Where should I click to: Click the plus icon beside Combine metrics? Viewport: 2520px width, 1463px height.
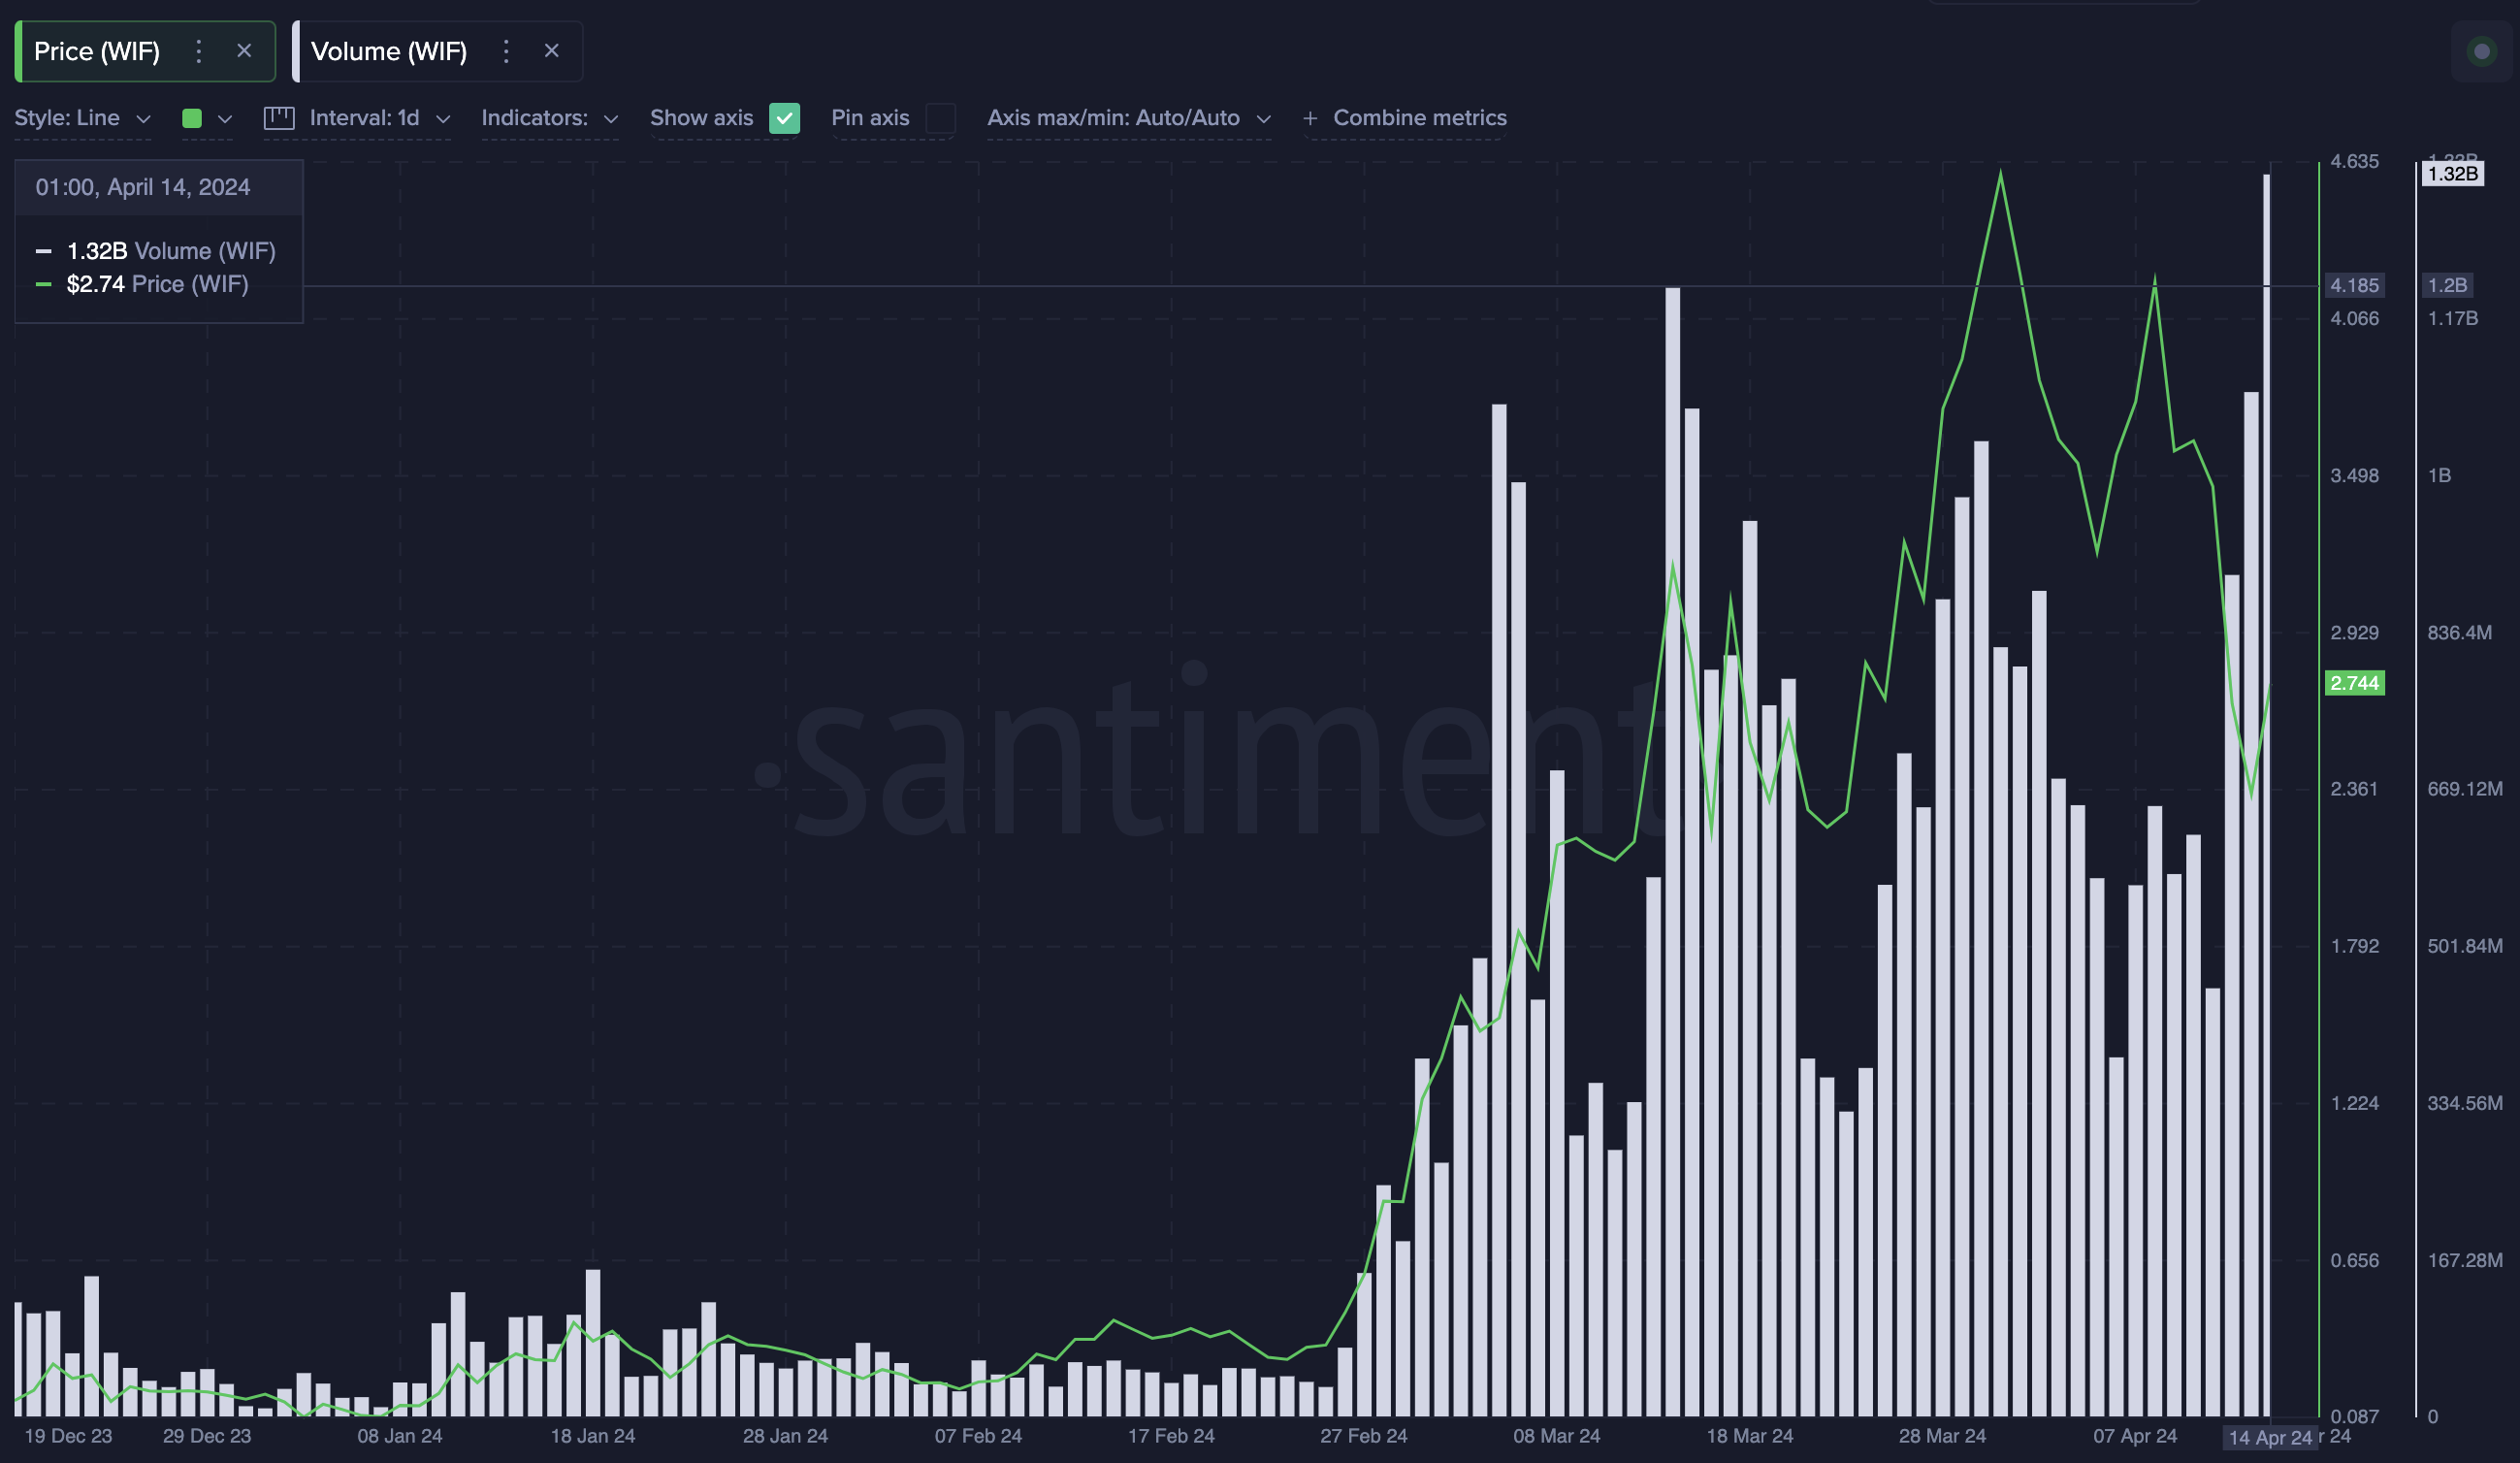(1309, 117)
